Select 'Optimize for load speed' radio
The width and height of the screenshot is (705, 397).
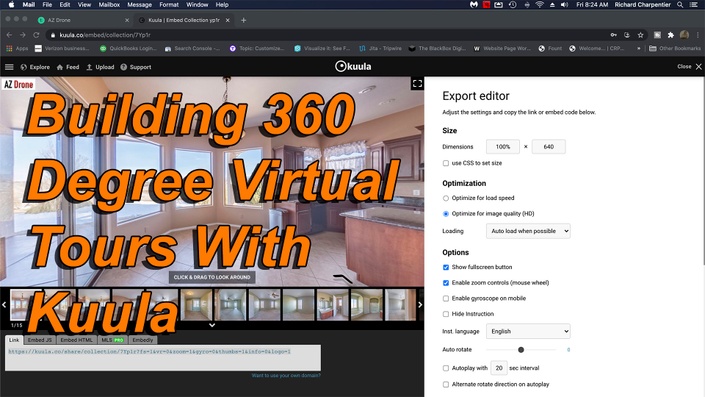tap(446, 198)
